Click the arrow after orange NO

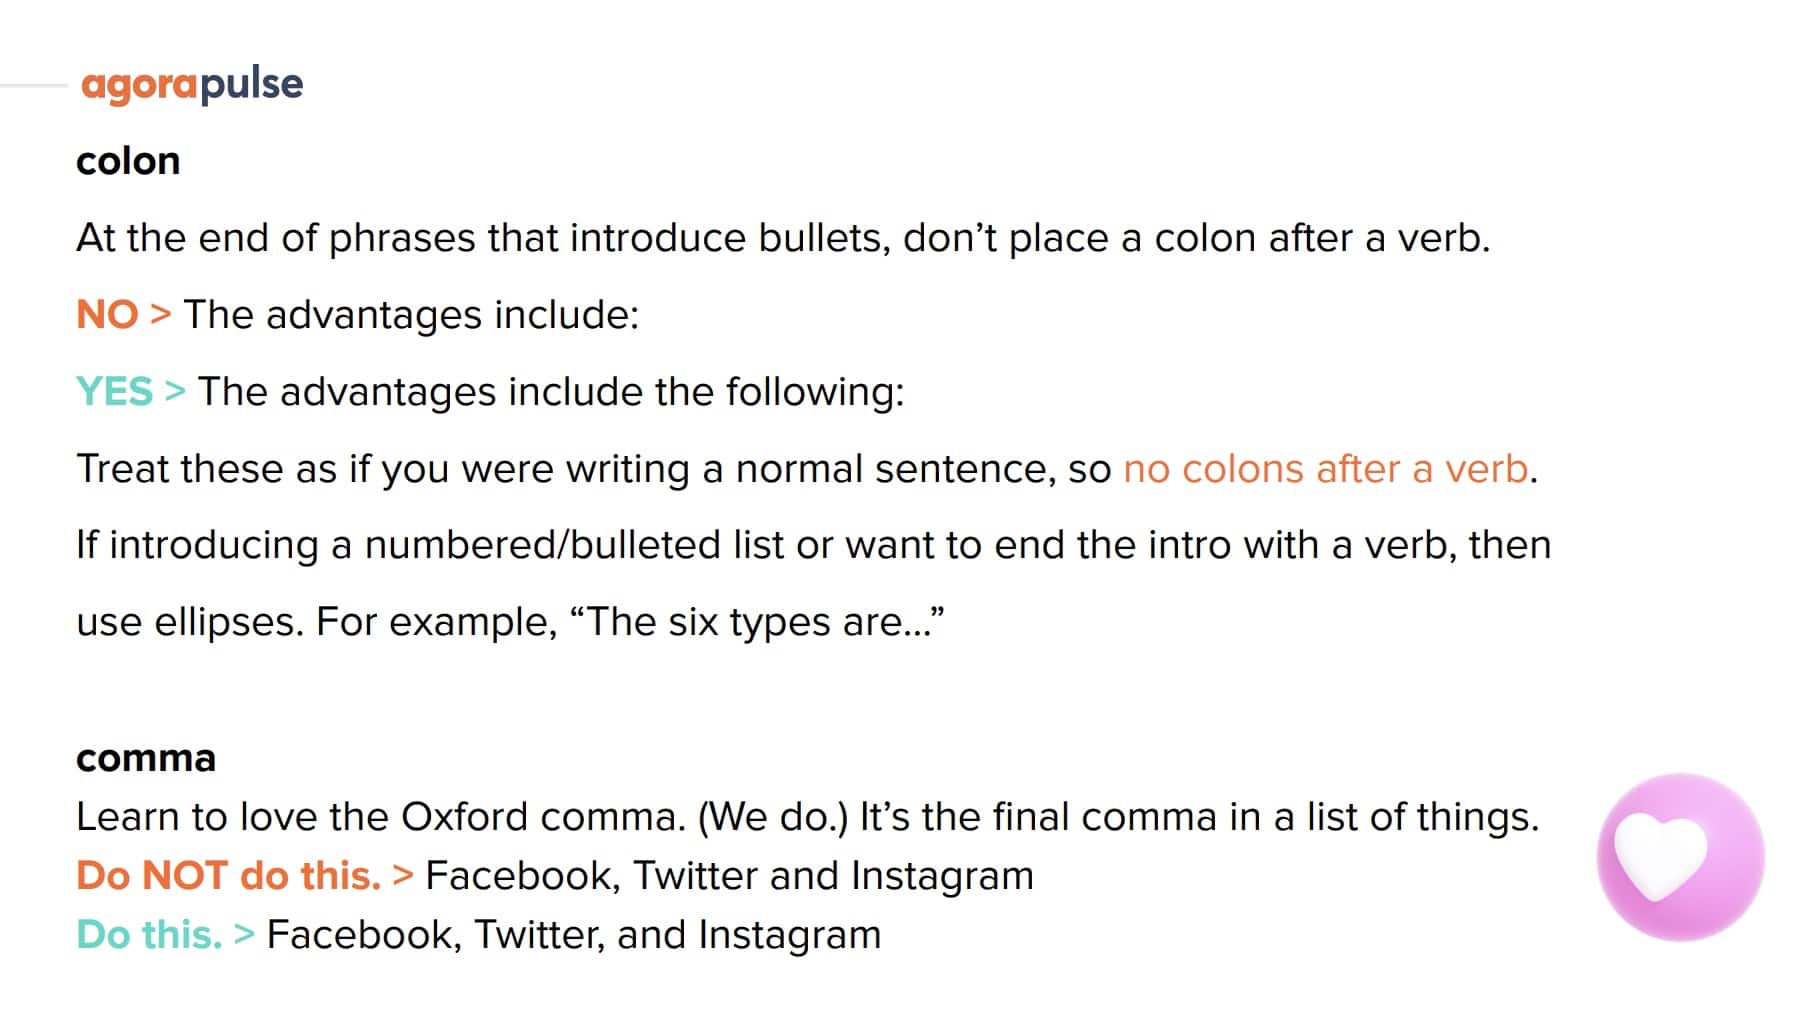click(160, 315)
